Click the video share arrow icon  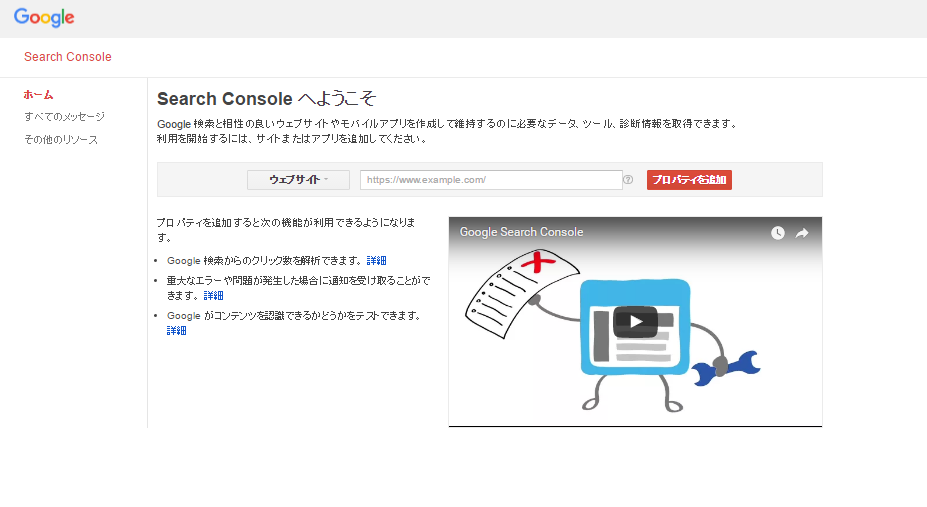coord(802,233)
